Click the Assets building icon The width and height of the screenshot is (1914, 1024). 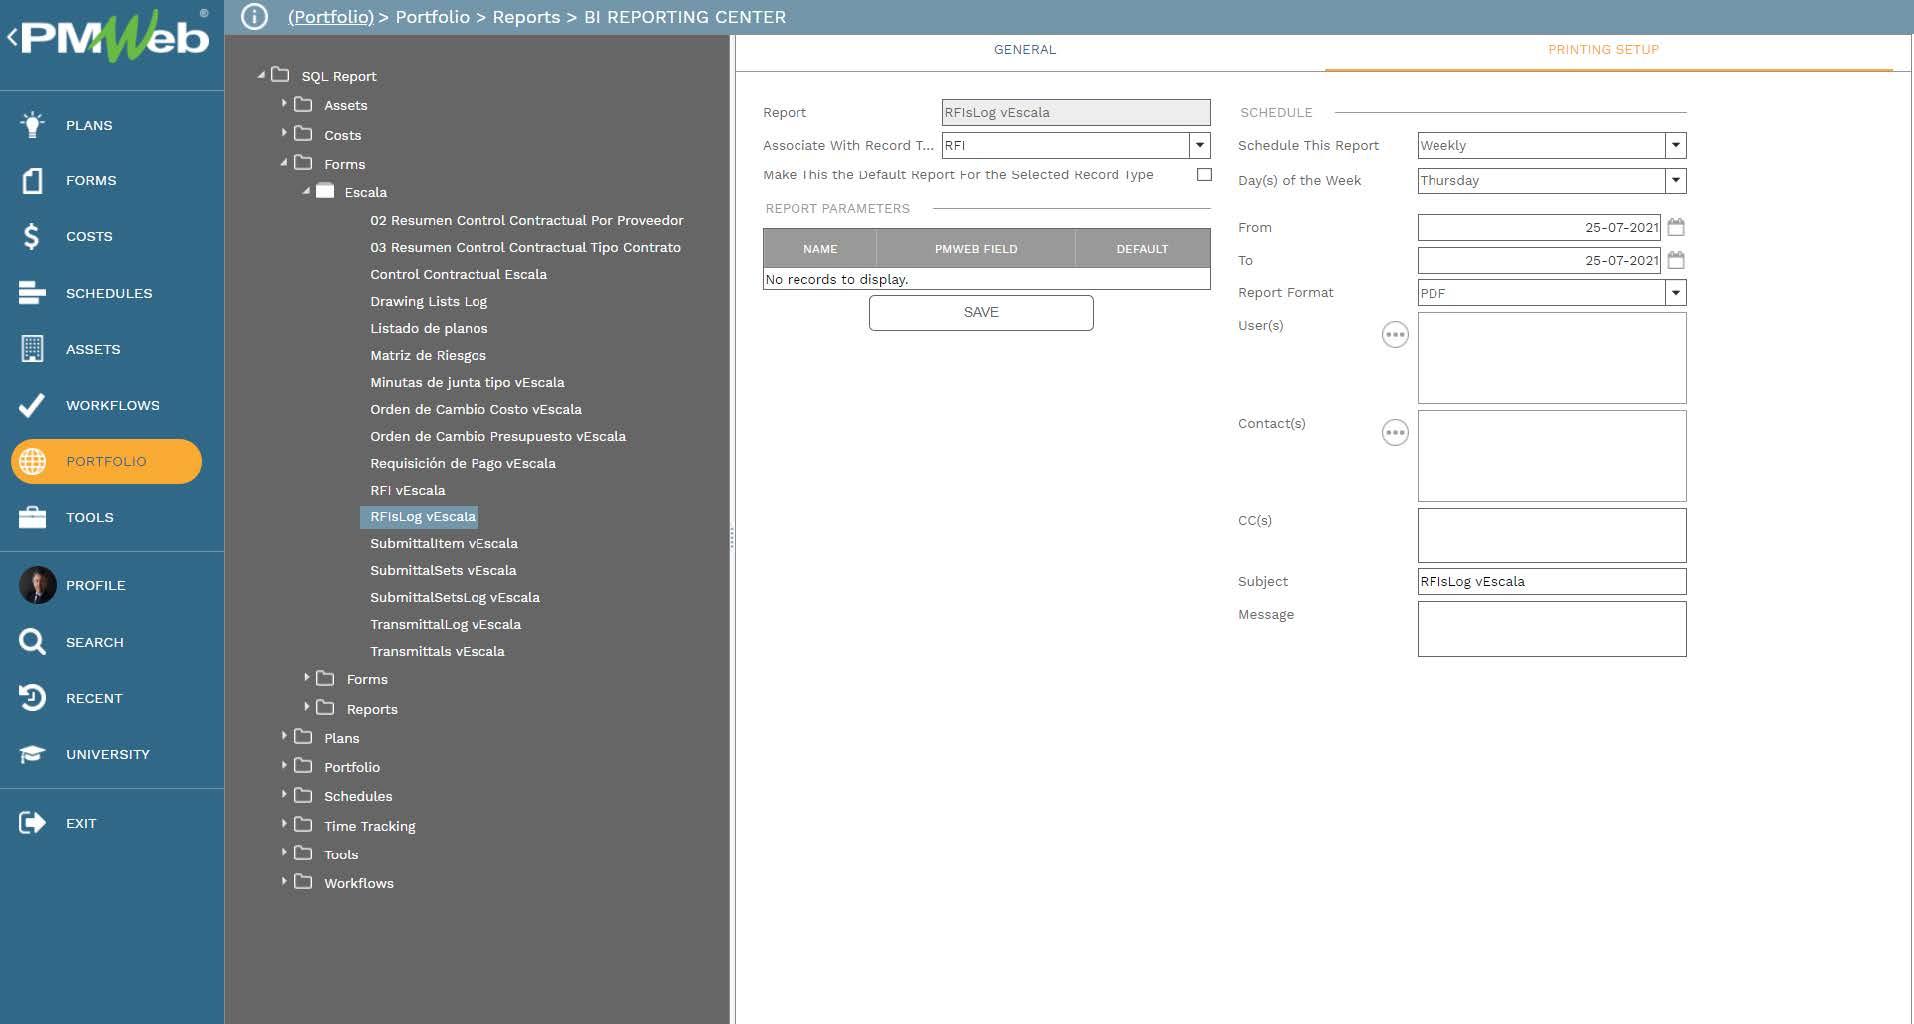pyautogui.click(x=32, y=348)
